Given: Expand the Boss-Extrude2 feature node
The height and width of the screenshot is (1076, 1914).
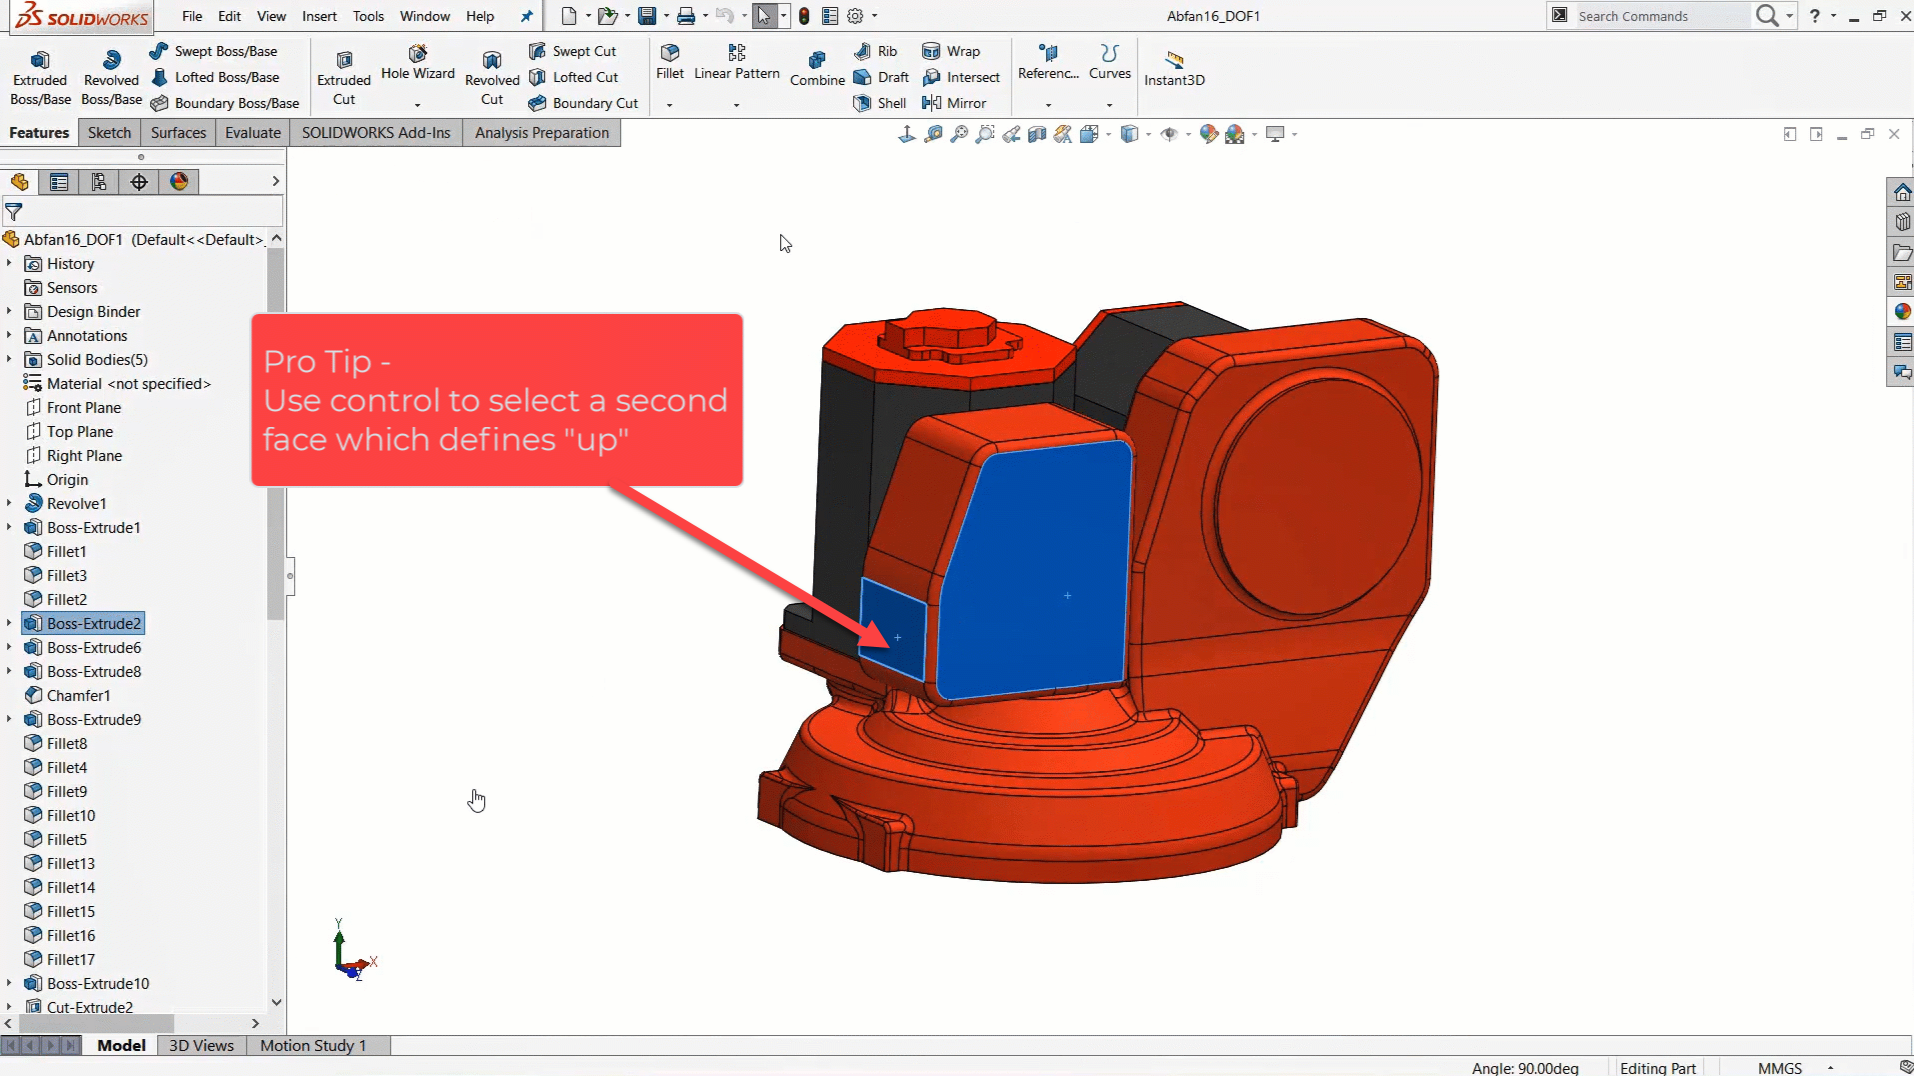Looking at the screenshot, I should pyautogui.click(x=9, y=624).
